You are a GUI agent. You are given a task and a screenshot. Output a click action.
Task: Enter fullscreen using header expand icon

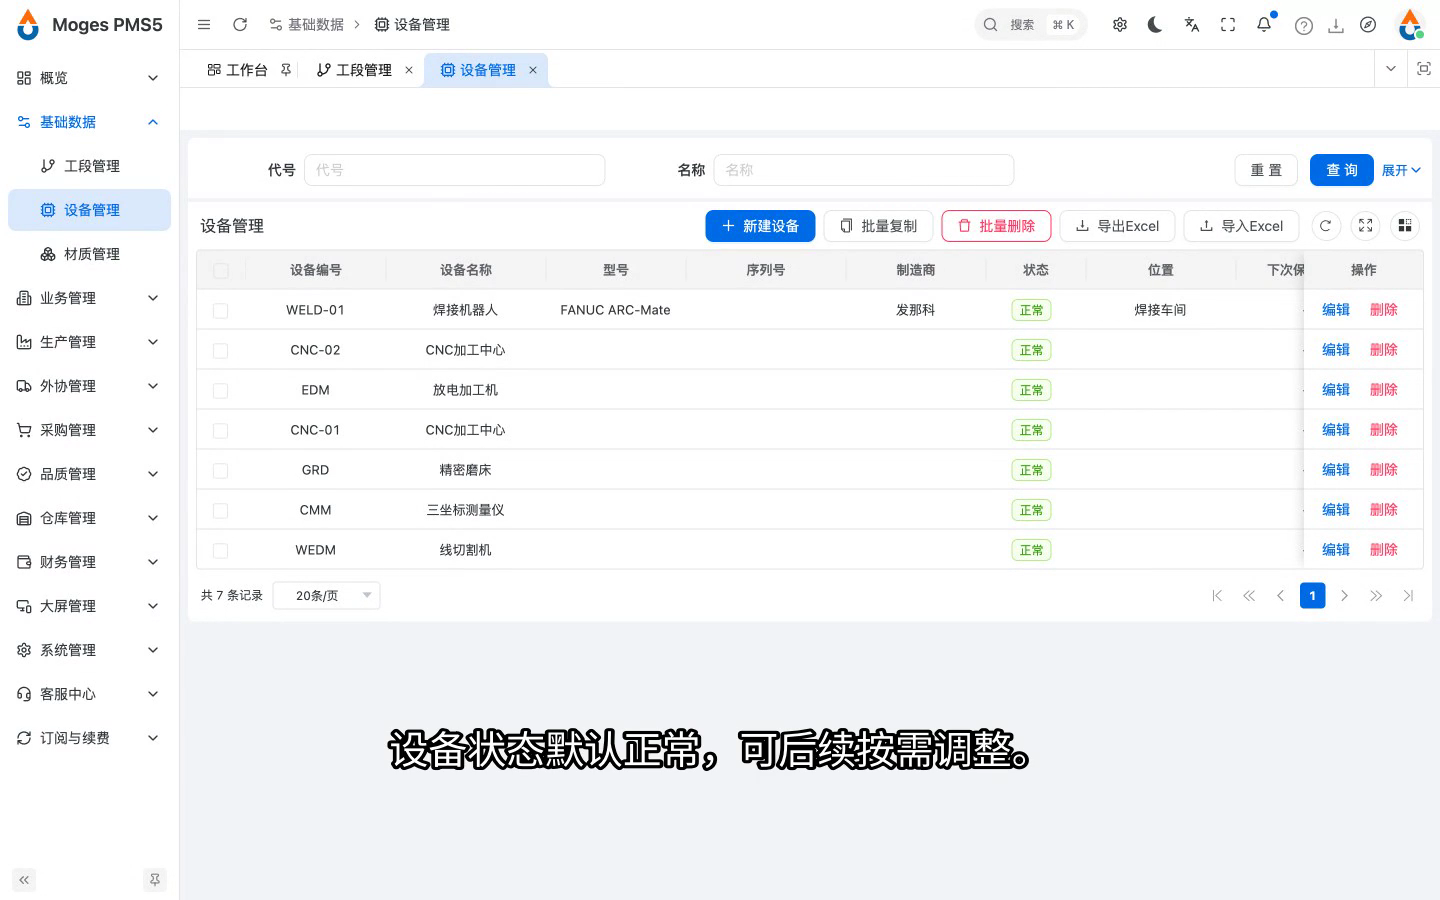1228,25
